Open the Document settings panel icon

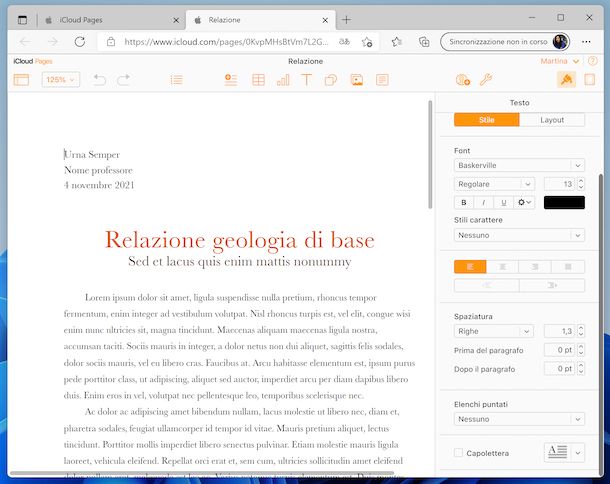tap(590, 80)
